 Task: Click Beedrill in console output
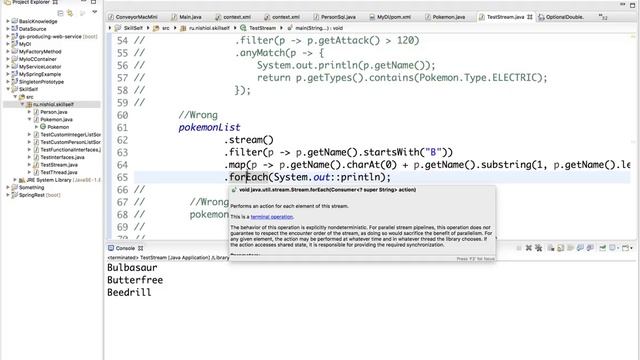(129, 292)
